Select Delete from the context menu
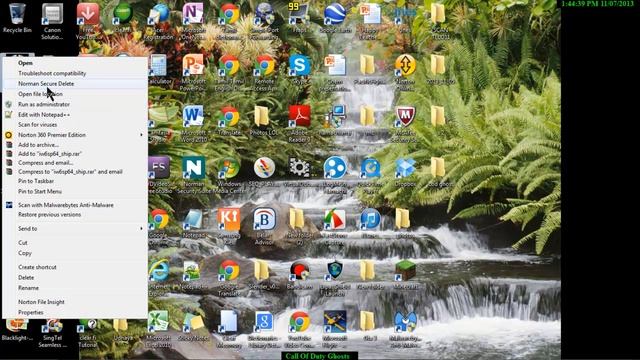The image size is (640, 360). 75,278
